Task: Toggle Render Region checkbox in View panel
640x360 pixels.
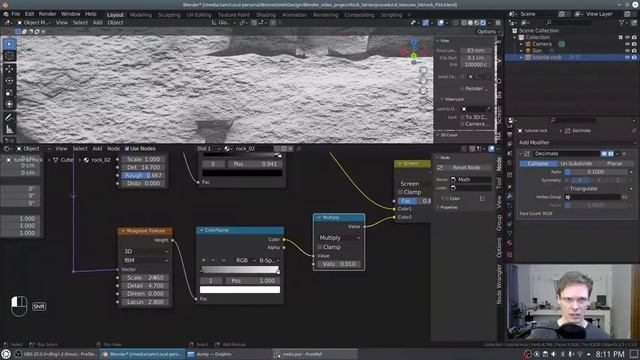Action: coord(462,89)
